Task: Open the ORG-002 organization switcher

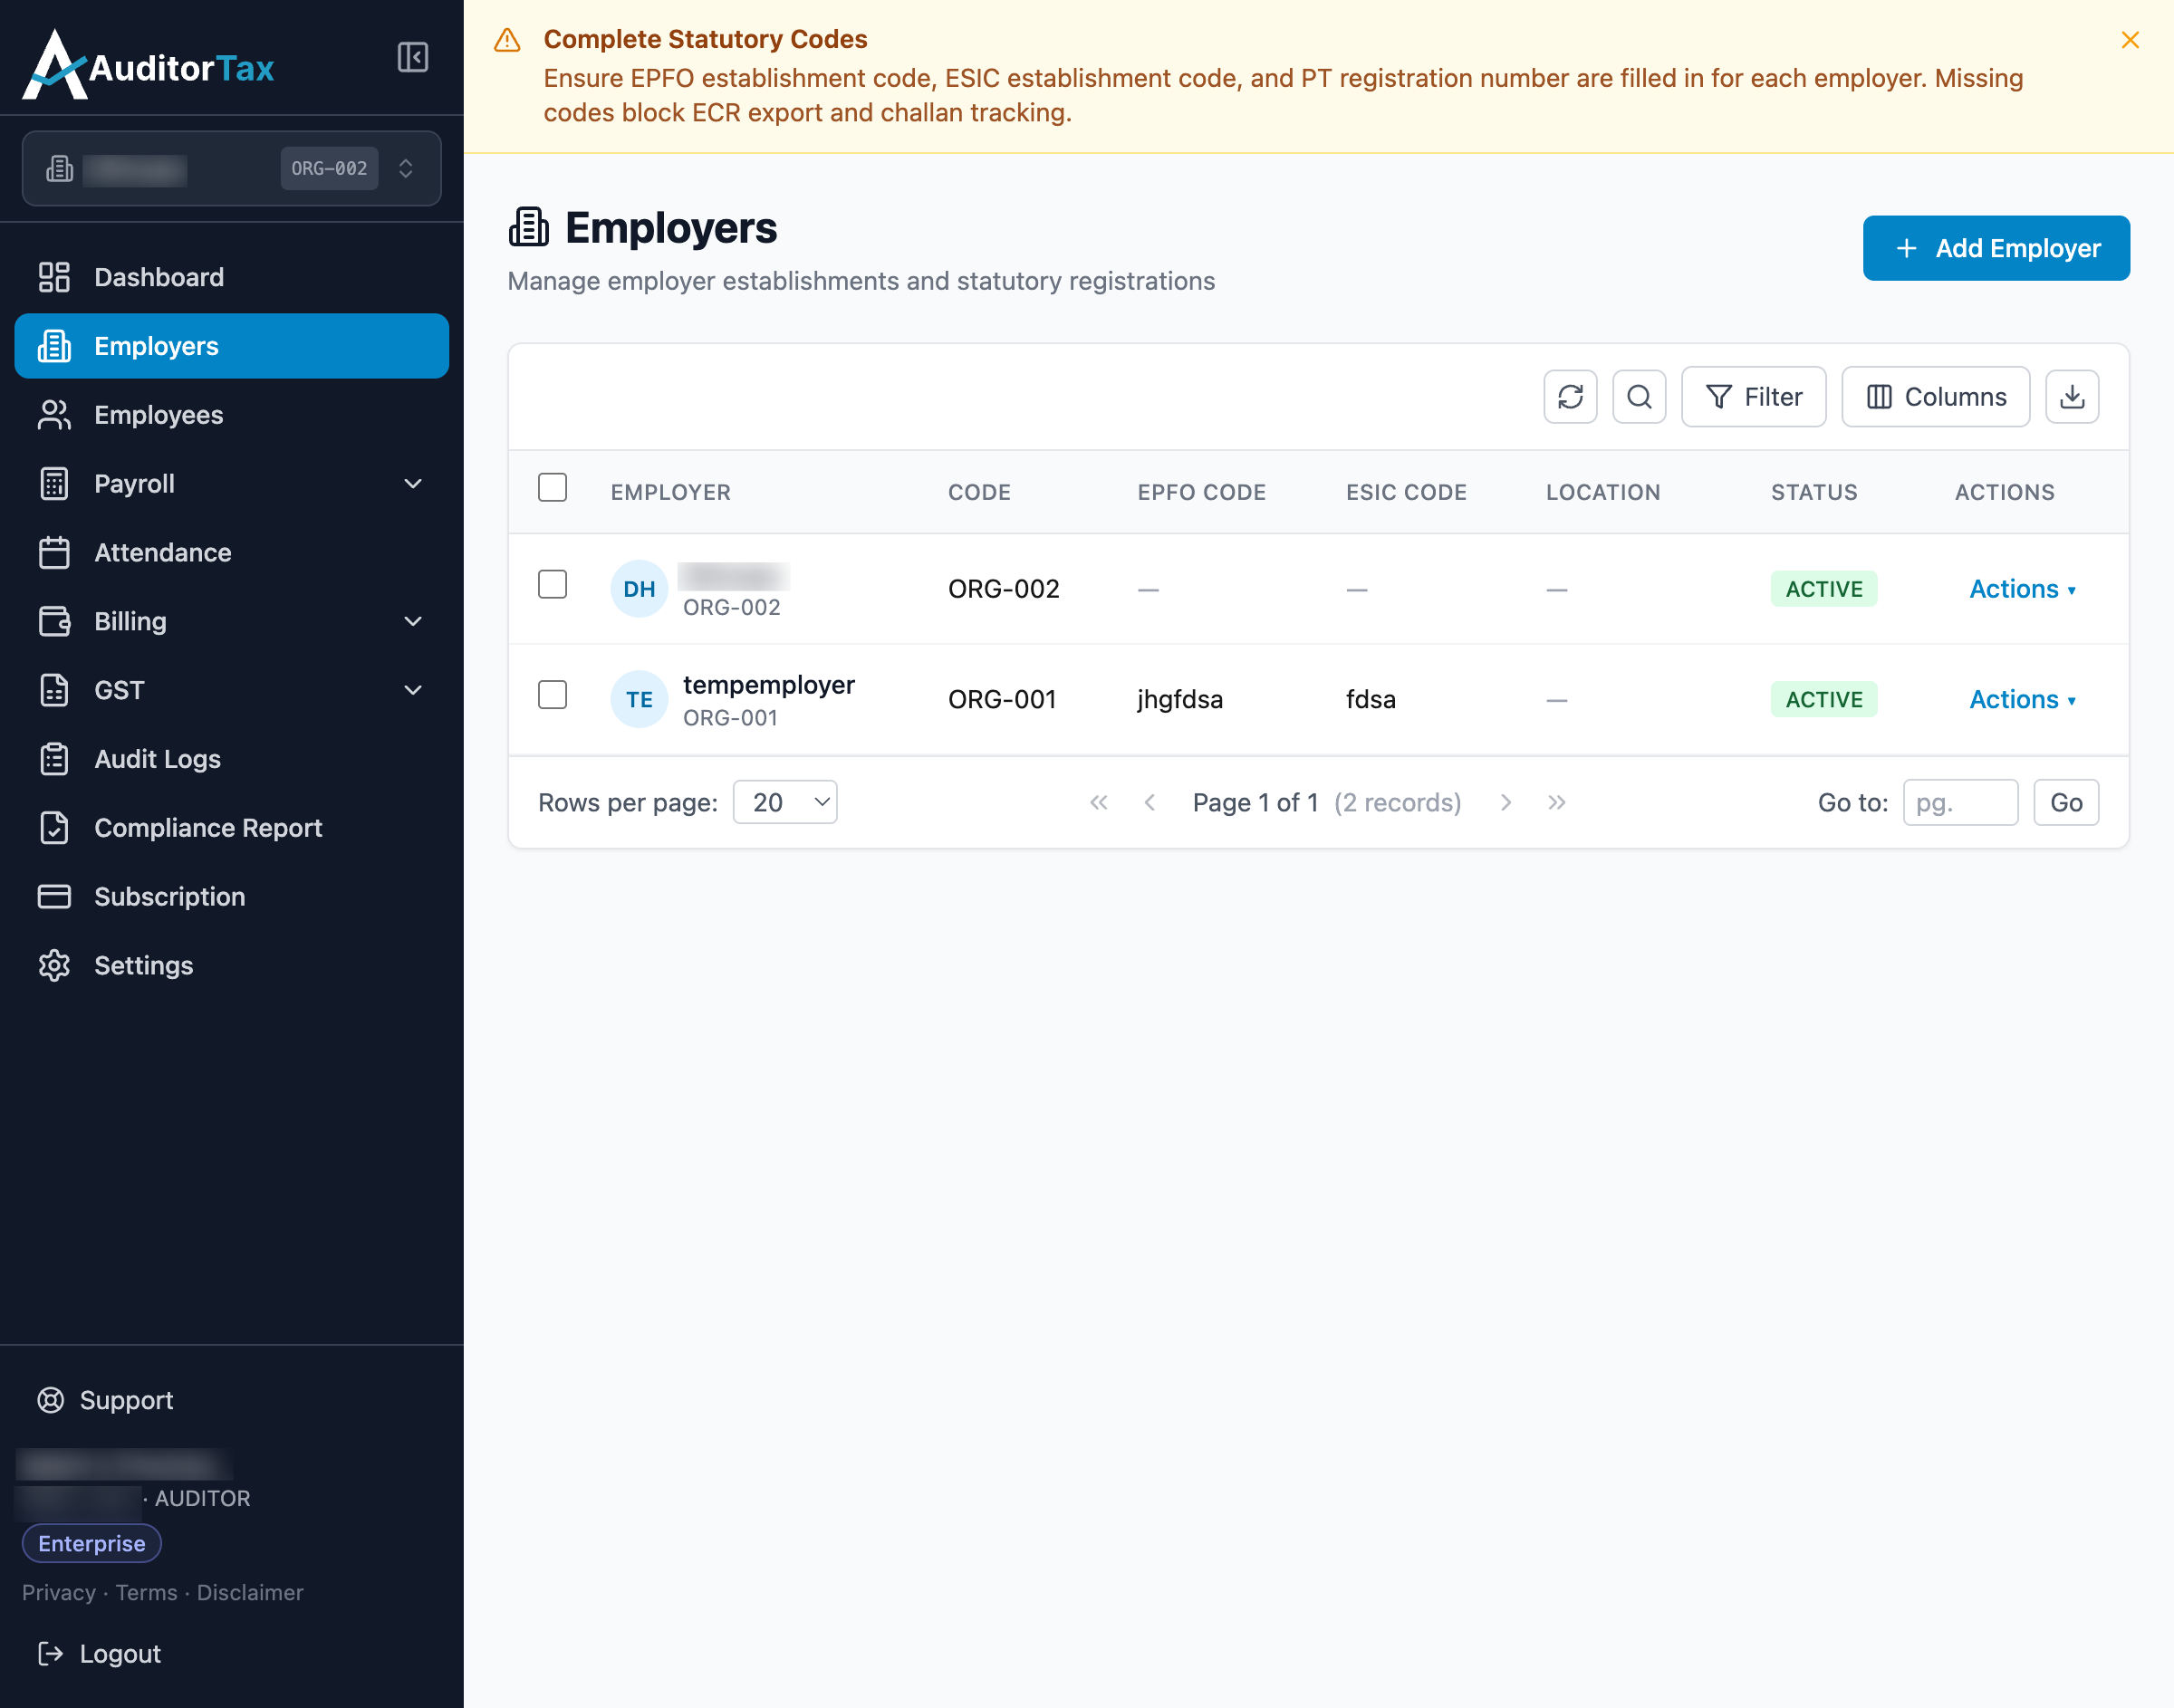Action: coord(231,168)
